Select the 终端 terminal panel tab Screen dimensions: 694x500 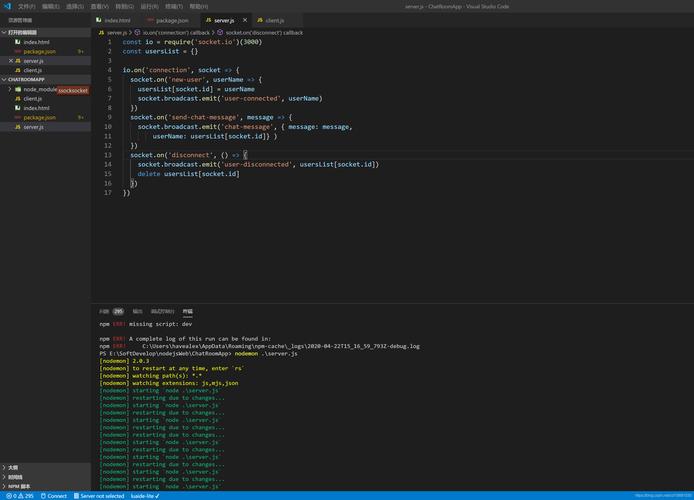tap(188, 312)
